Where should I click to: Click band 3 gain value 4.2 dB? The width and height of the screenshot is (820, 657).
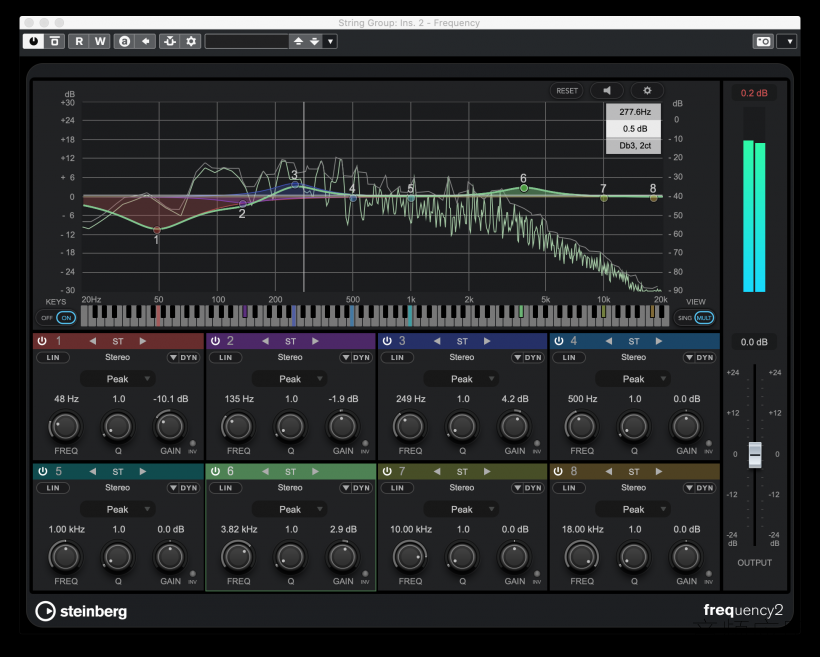pos(515,399)
